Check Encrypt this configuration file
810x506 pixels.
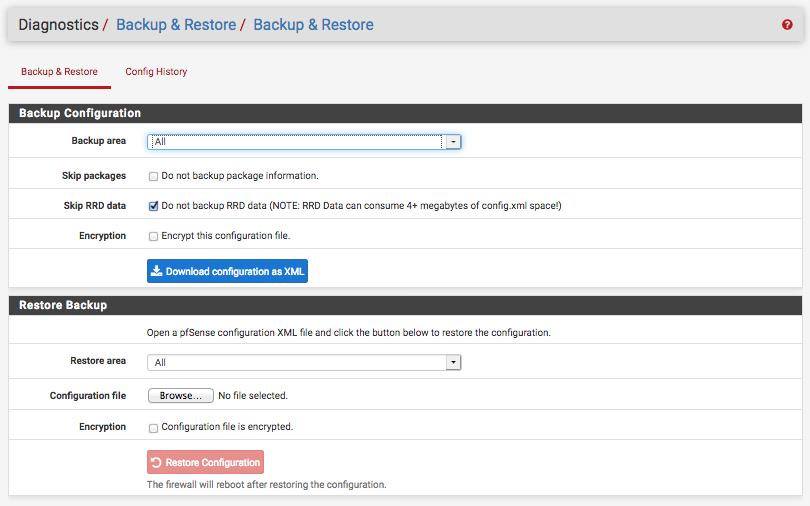(153, 236)
